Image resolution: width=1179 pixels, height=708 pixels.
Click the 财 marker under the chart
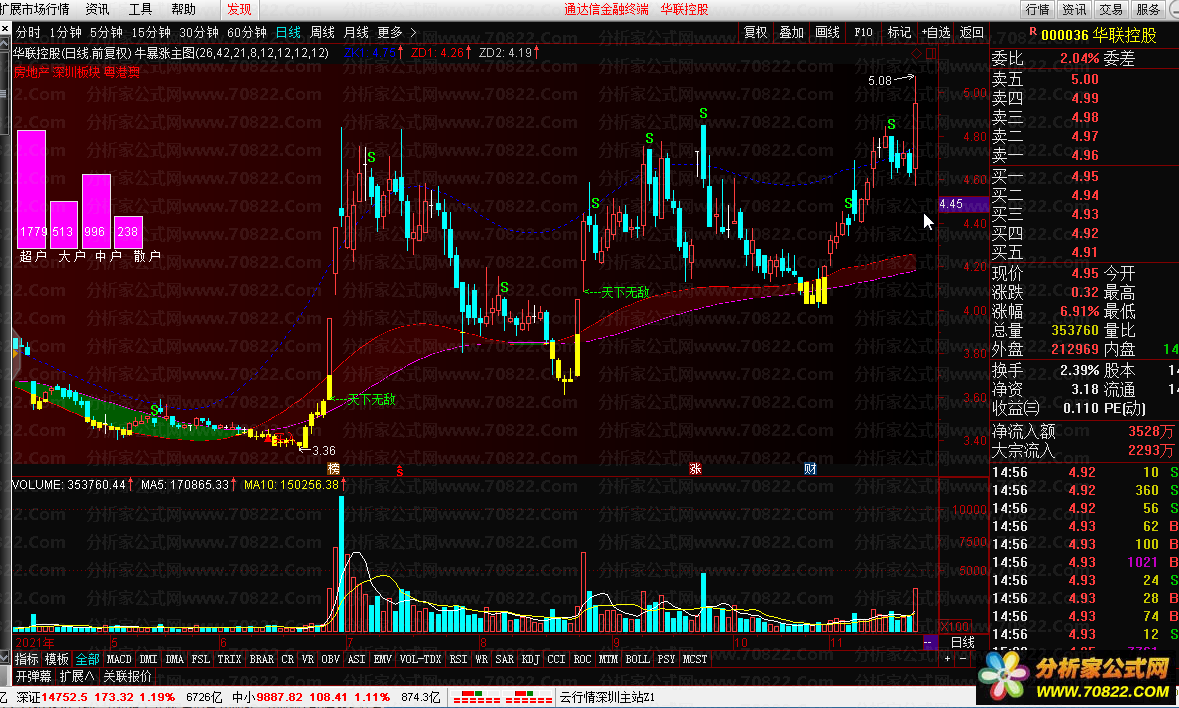point(810,469)
